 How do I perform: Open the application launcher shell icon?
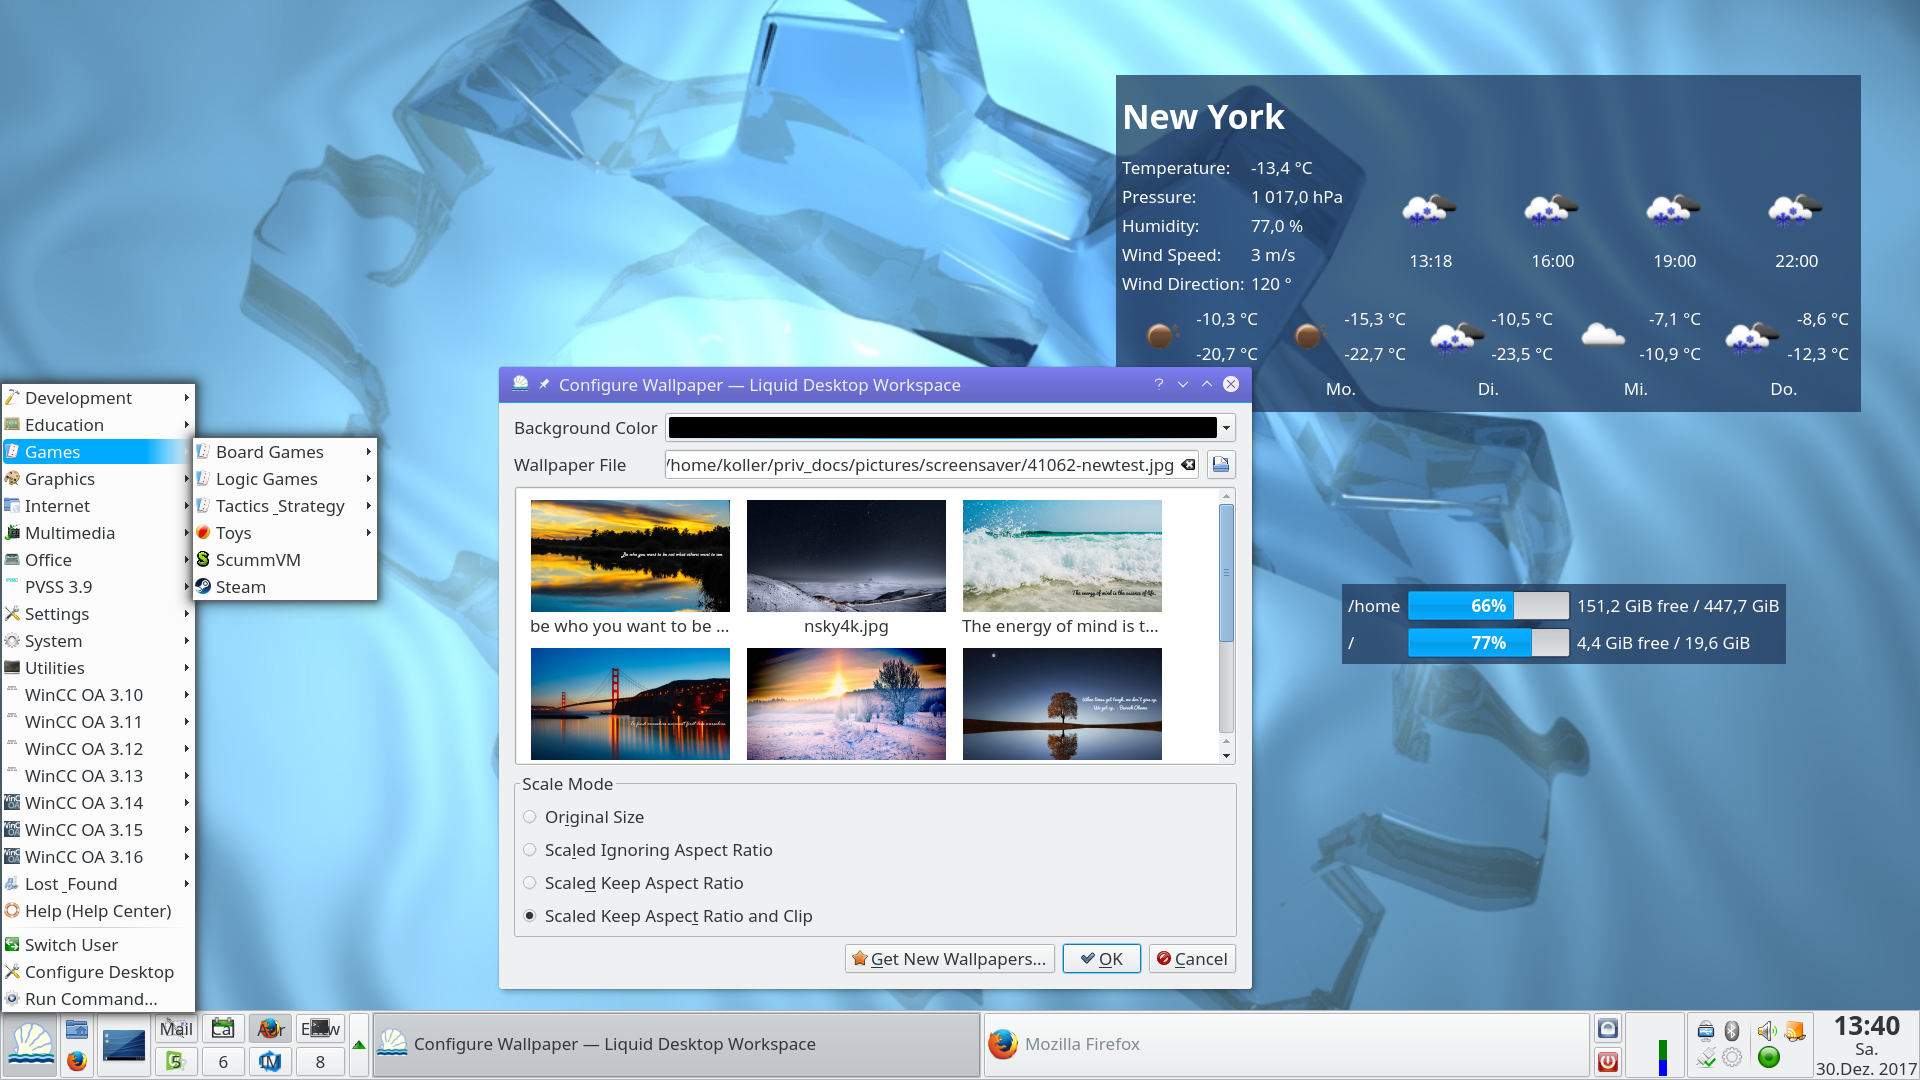point(31,1044)
